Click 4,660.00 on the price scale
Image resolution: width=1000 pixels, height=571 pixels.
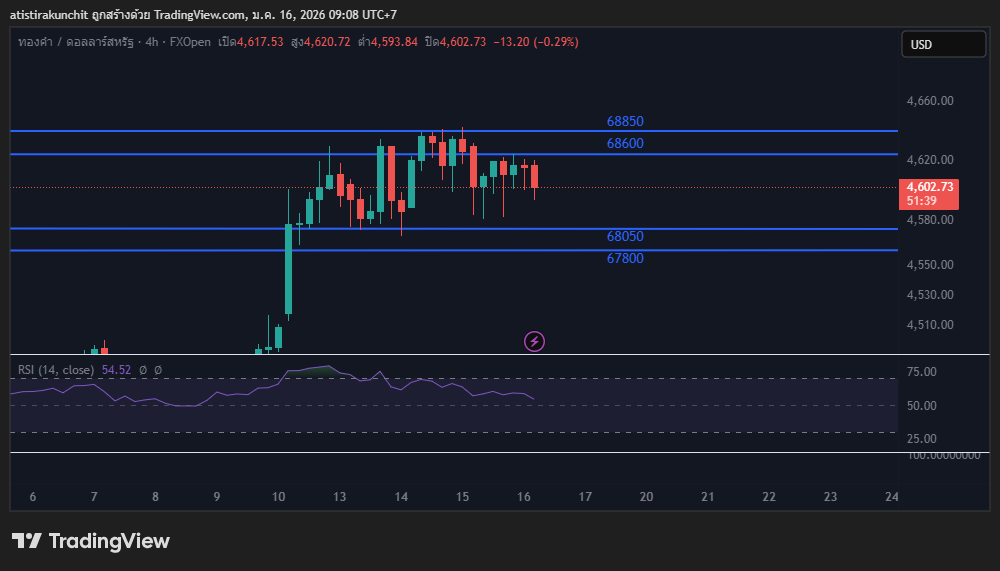[929, 101]
